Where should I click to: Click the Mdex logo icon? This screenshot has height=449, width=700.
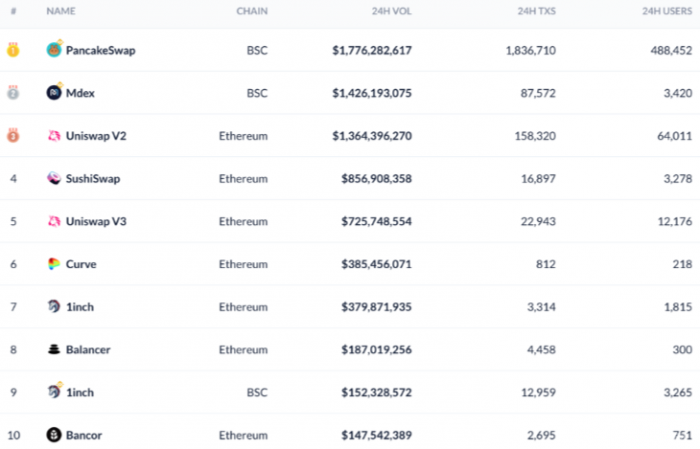pos(53,92)
